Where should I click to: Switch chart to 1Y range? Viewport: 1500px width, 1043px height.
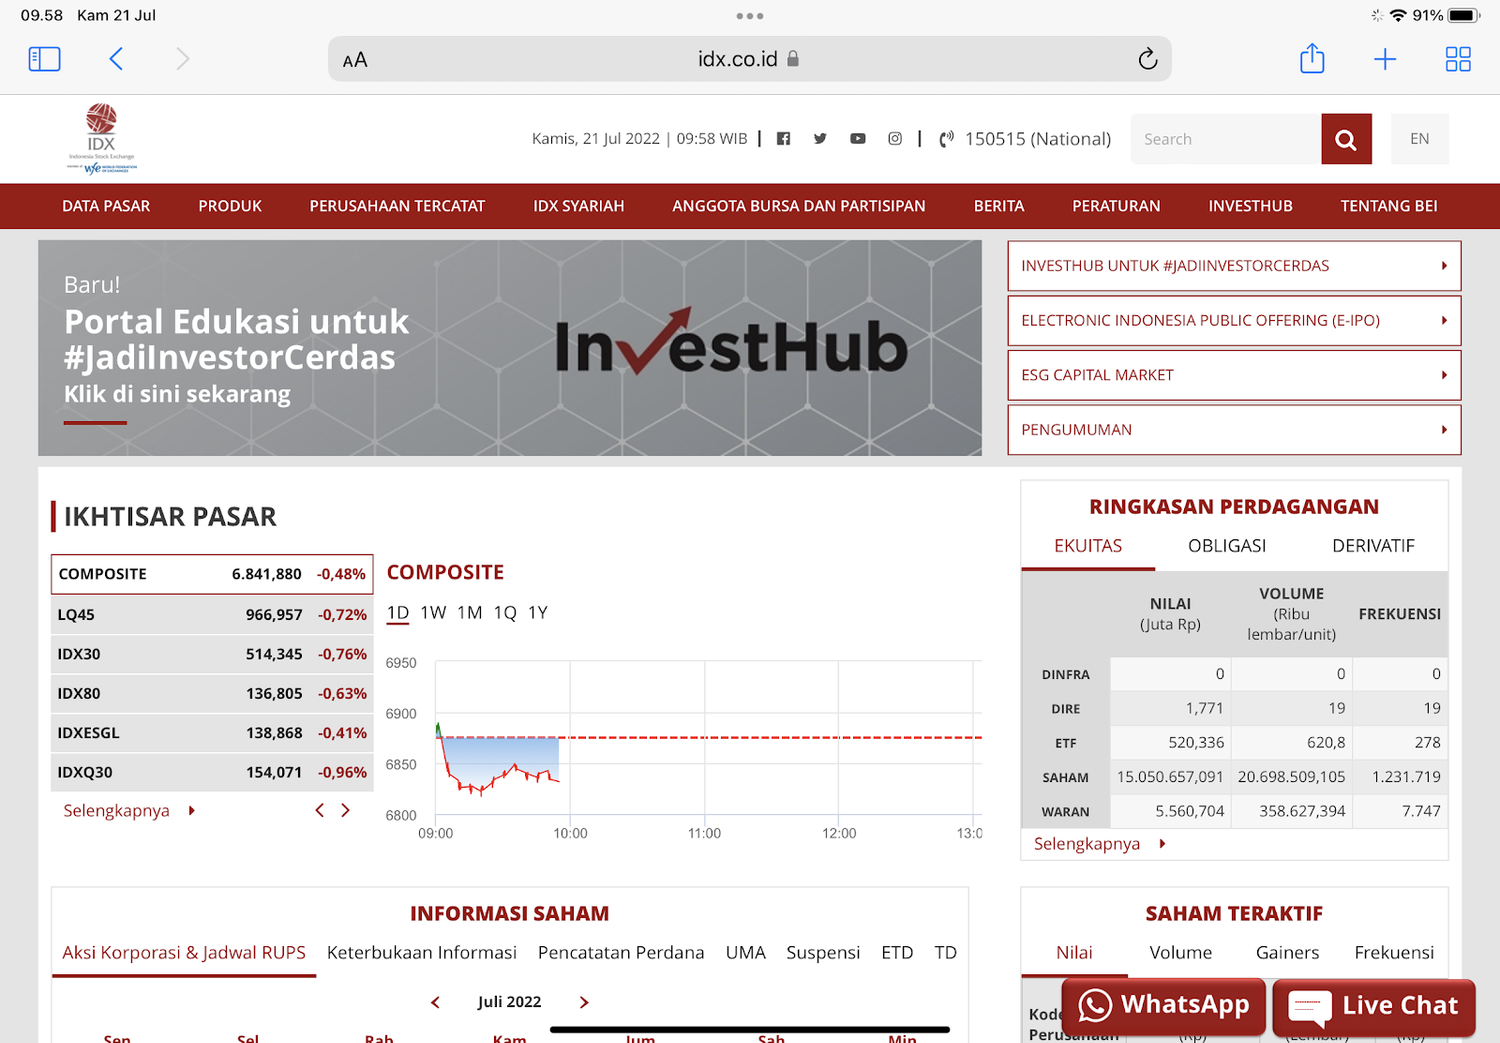pyautogui.click(x=538, y=613)
